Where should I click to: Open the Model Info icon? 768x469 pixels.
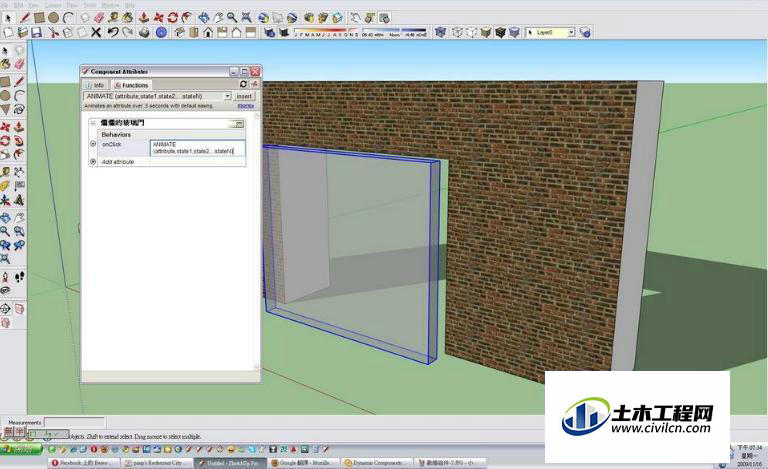tap(161, 32)
